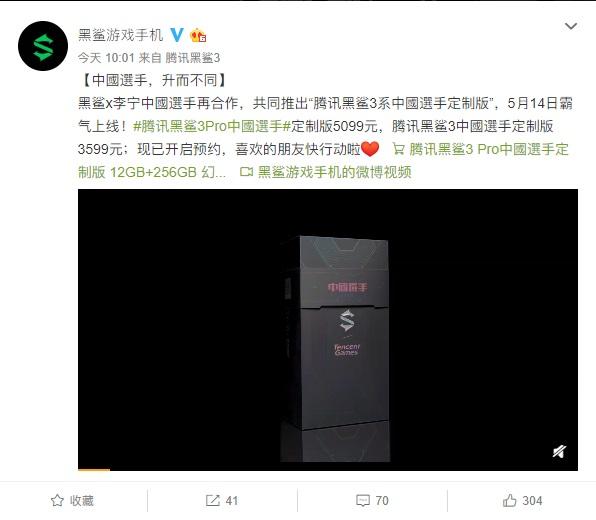Click the repost share icon
Viewport: 596px width, 520px height.
pos(212,500)
